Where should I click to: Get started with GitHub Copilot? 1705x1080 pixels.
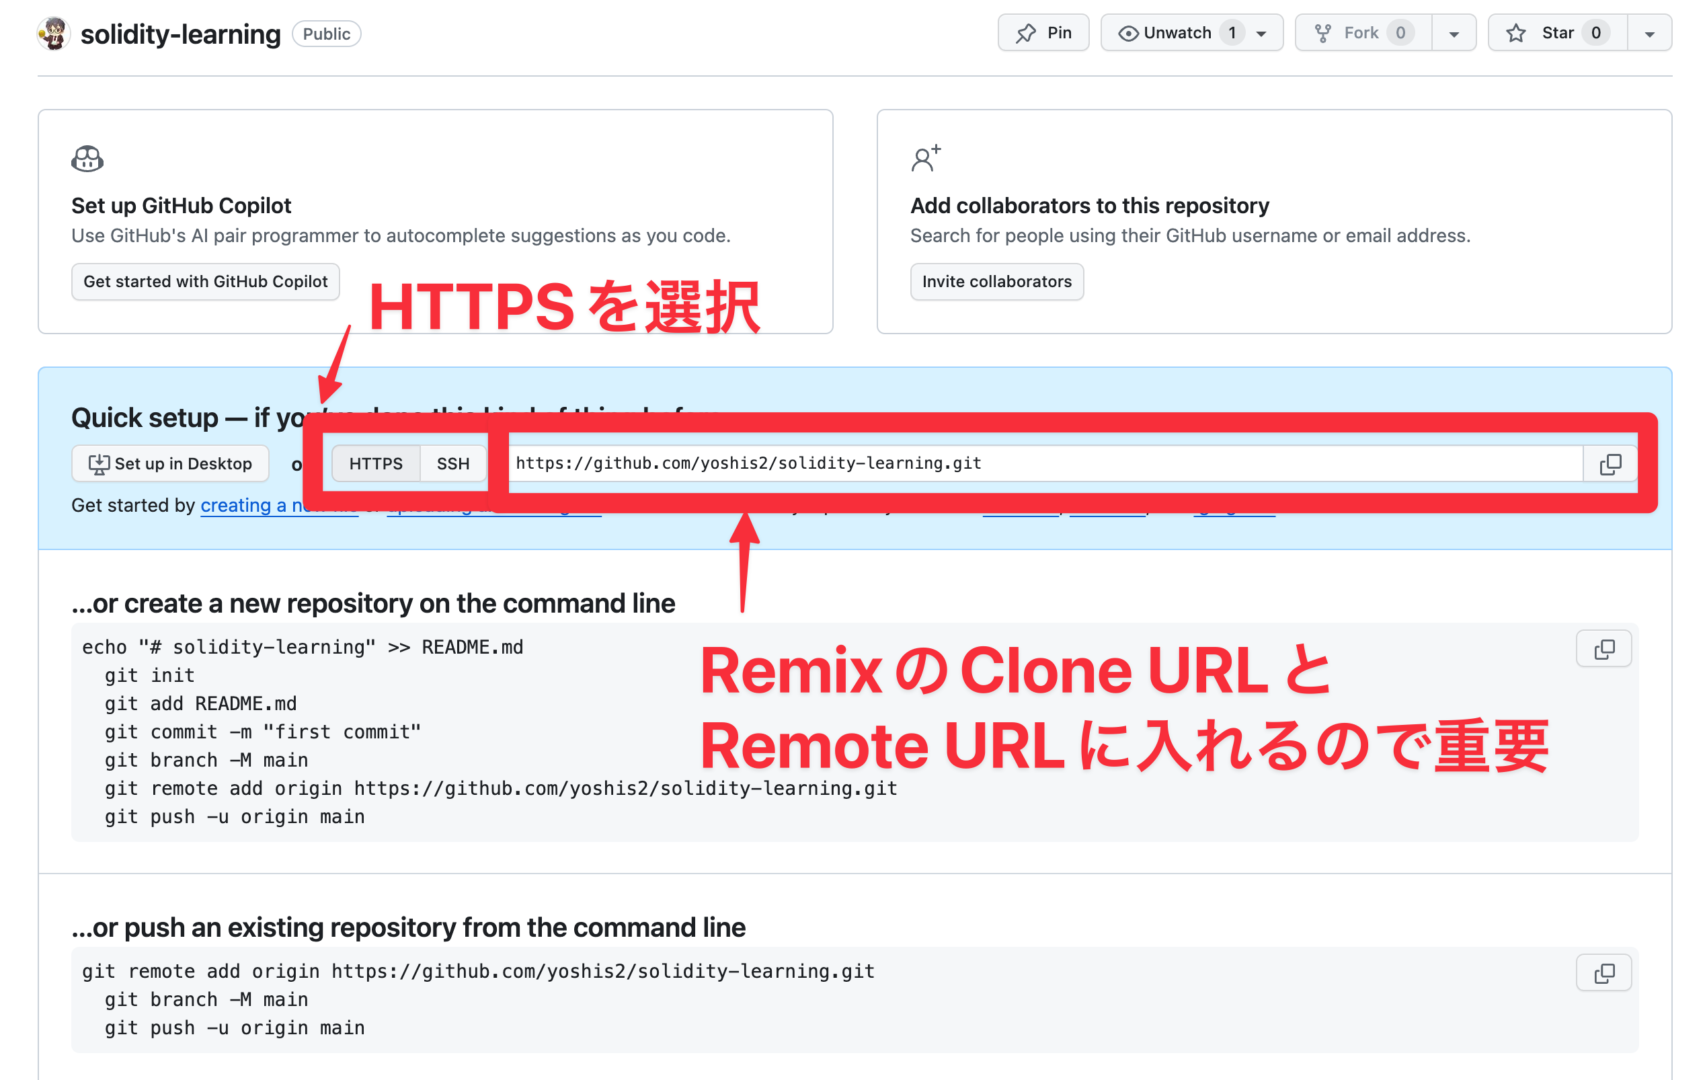click(x=206, y=282)
